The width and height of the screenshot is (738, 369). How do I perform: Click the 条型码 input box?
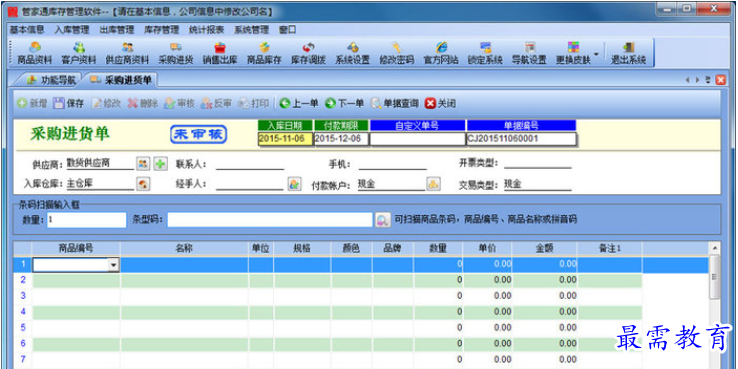pos(270,220)
